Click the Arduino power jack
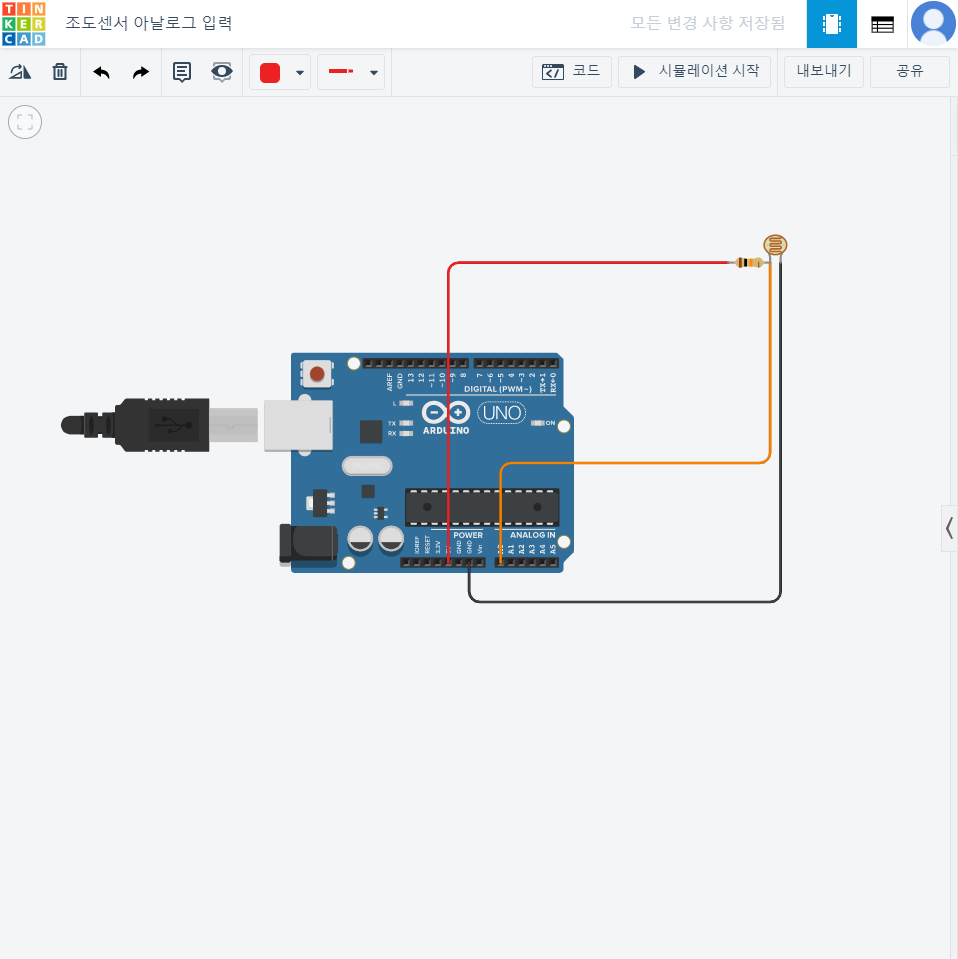This screenshot has height=959, width=958. click(x=308, y=543)
